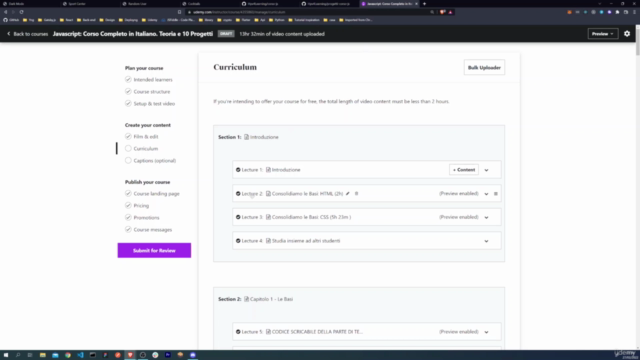Click the 13hr 32min of video content text
Screen dimensions: 640x360
282,34
